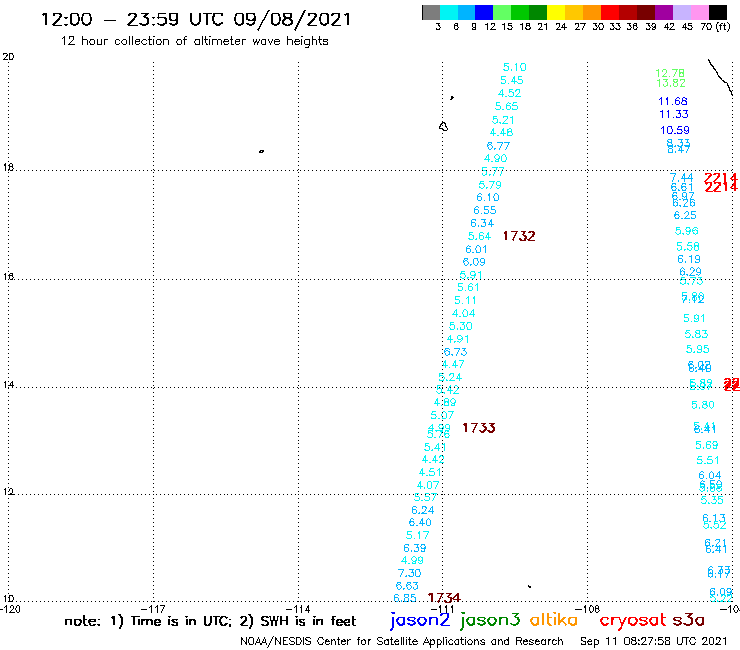
Task: Click the wave height value 7.30
Action: (x=409, y=573)
